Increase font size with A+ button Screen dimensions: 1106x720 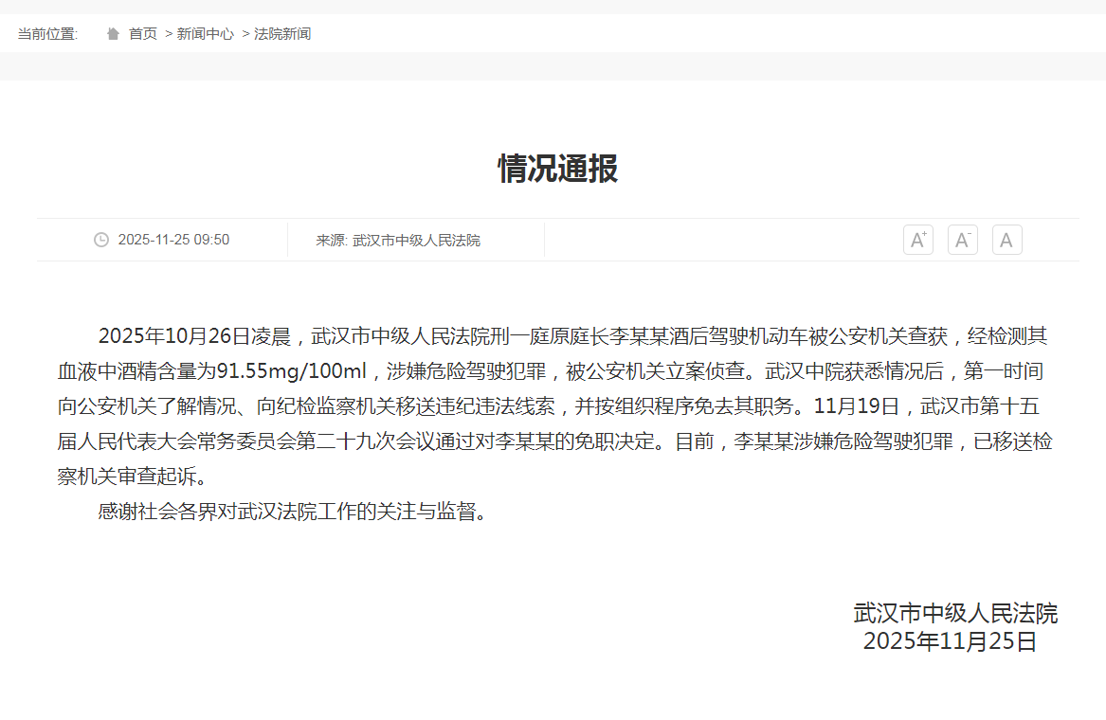(x=917, y=240)
